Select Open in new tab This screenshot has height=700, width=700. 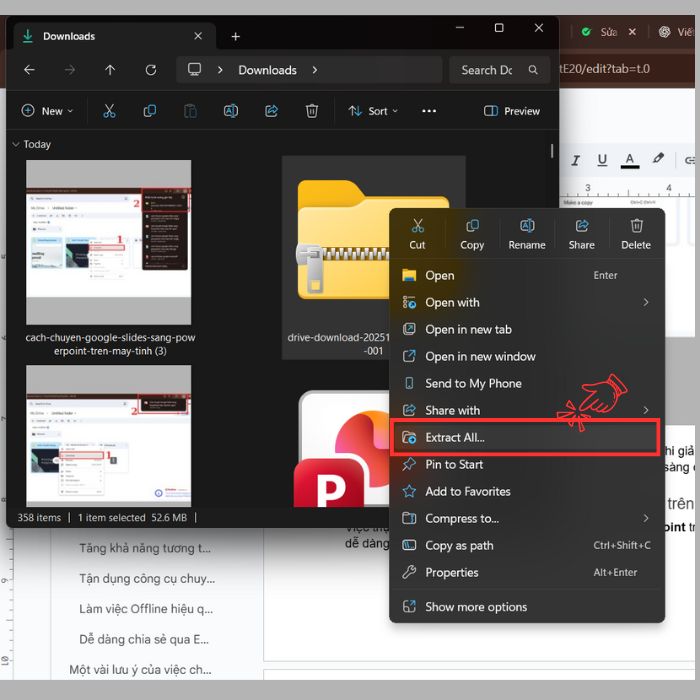coord(527,329)
